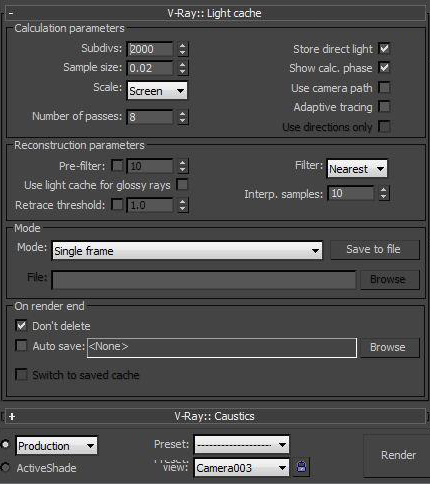Open the Preset dropdown
The width and height of the screenshot is (430, 484).
(242, 445)
